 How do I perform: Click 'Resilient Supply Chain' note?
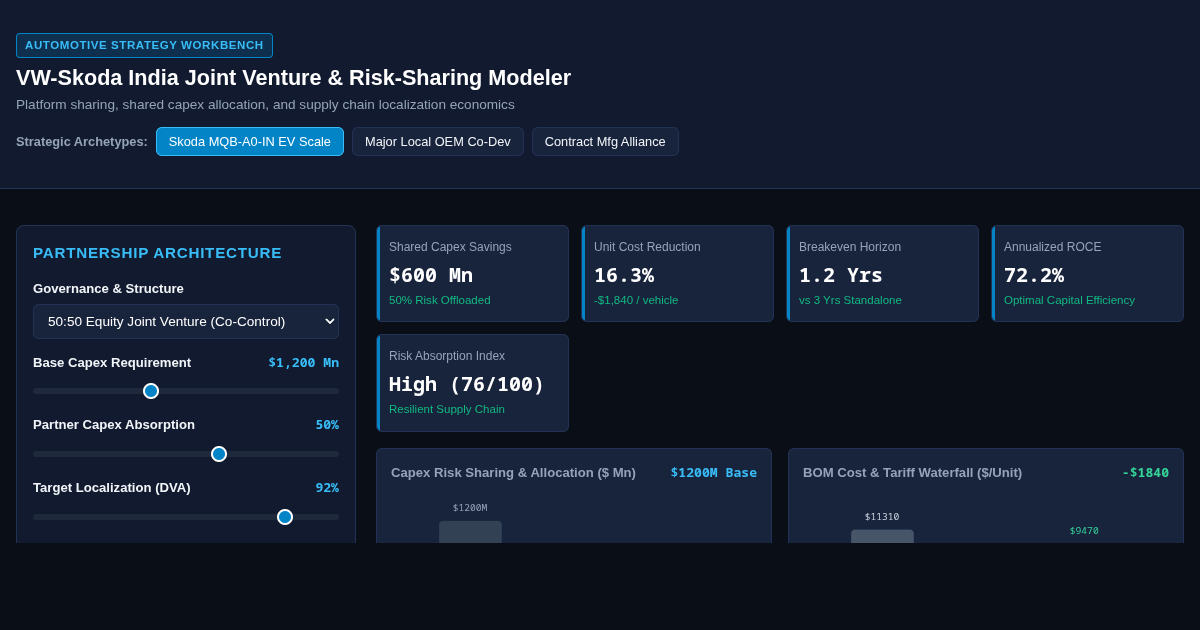(447, 409)
